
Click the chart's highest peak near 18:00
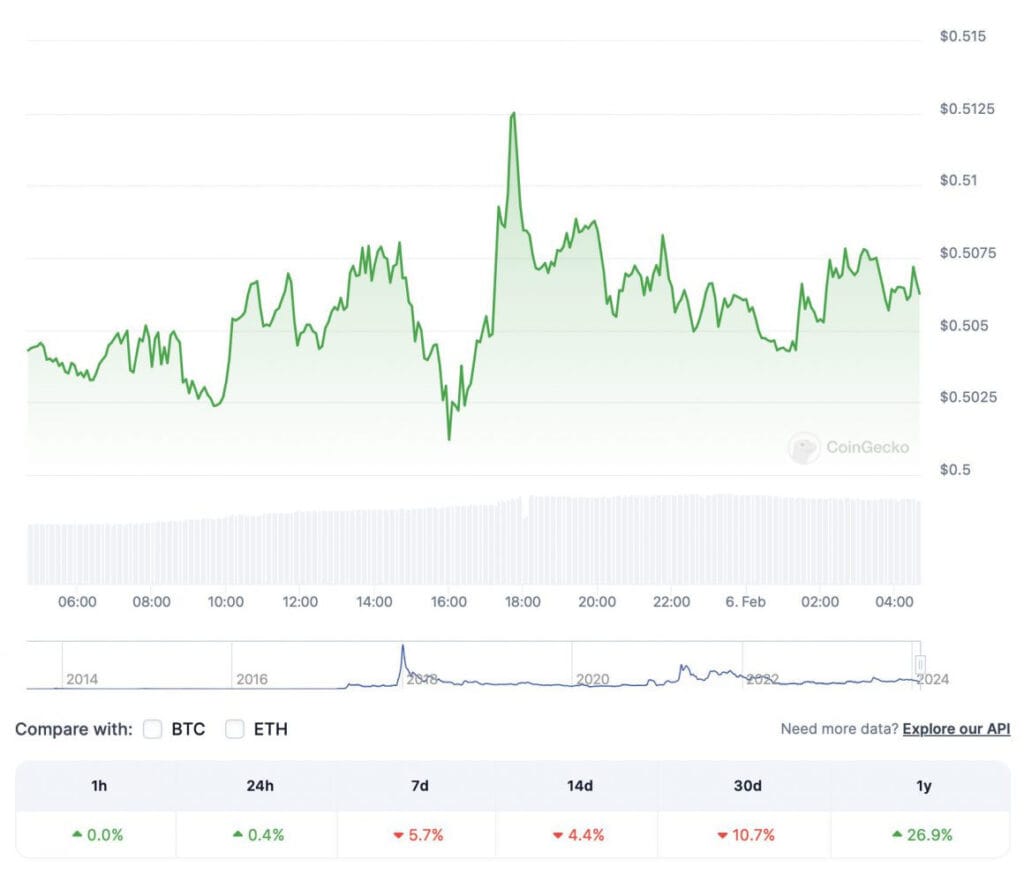coord(513,114)
